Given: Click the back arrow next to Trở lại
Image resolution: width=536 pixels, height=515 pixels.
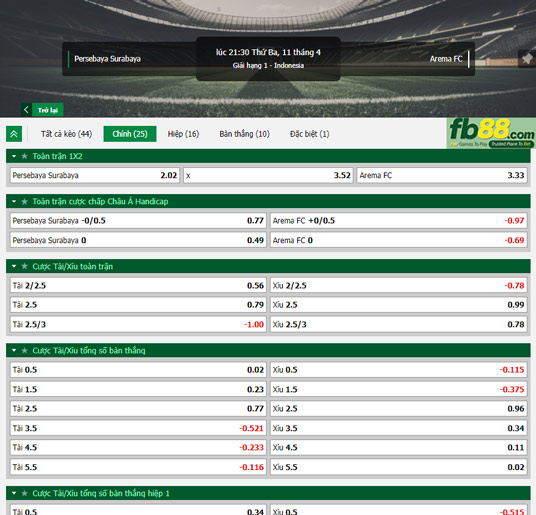Looking at the screenshot, I should (x=26, y=110).
